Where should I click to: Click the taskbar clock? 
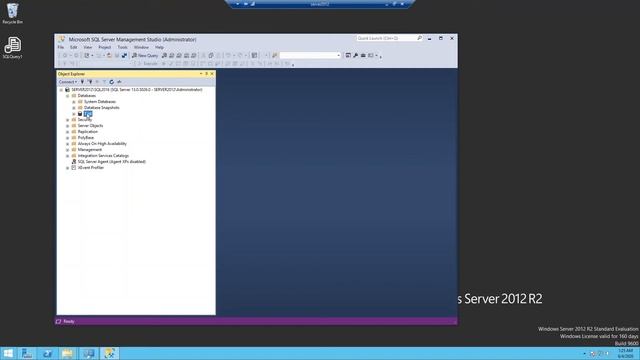pyautogui.click(x=625, y=353)
